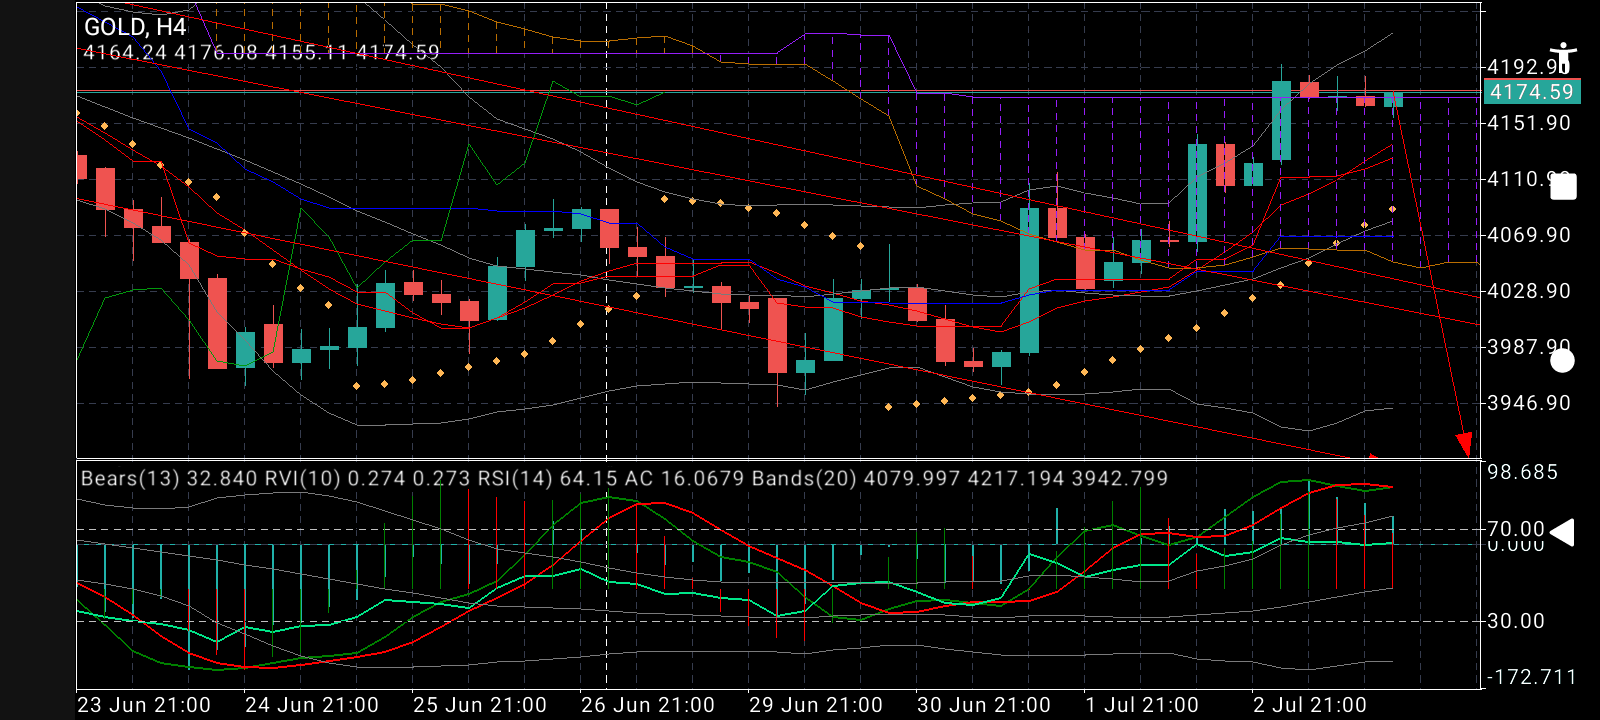This screenshot has height=720, width=1600.
Task: Tap the accessibility shortcut icon
Action: click(1562, 58)
